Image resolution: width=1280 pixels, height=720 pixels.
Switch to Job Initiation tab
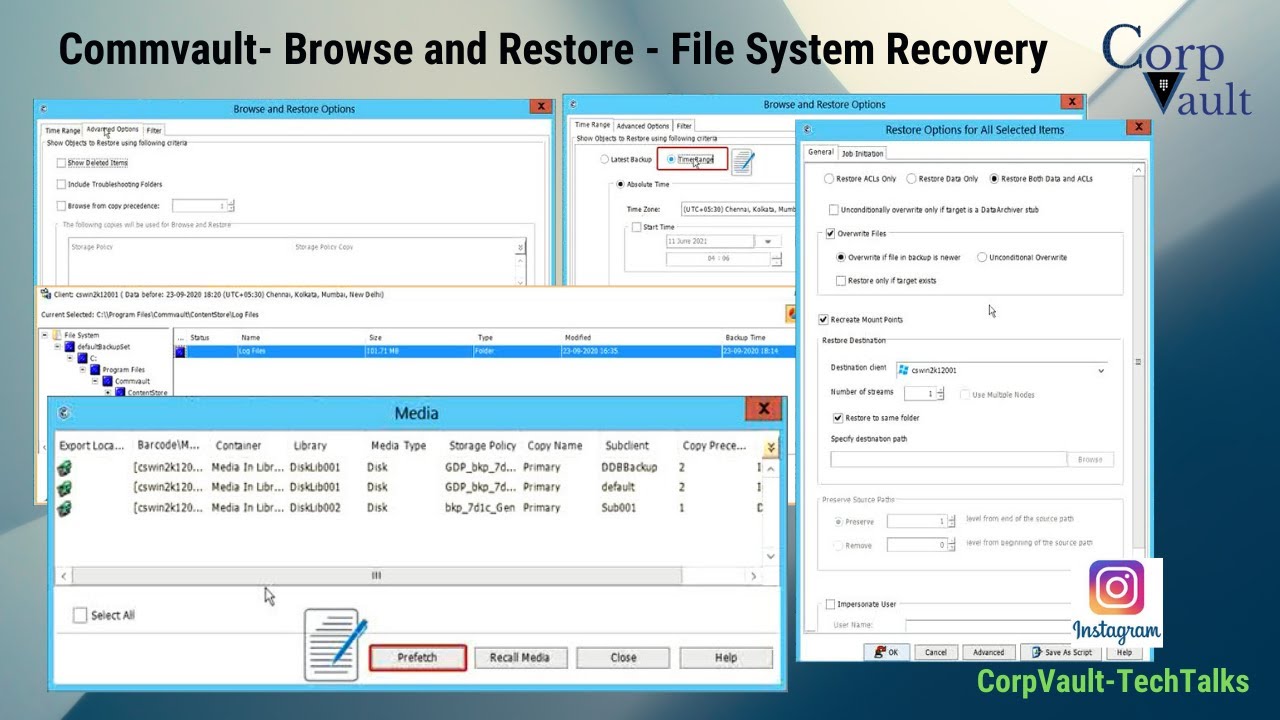[862, 153]
